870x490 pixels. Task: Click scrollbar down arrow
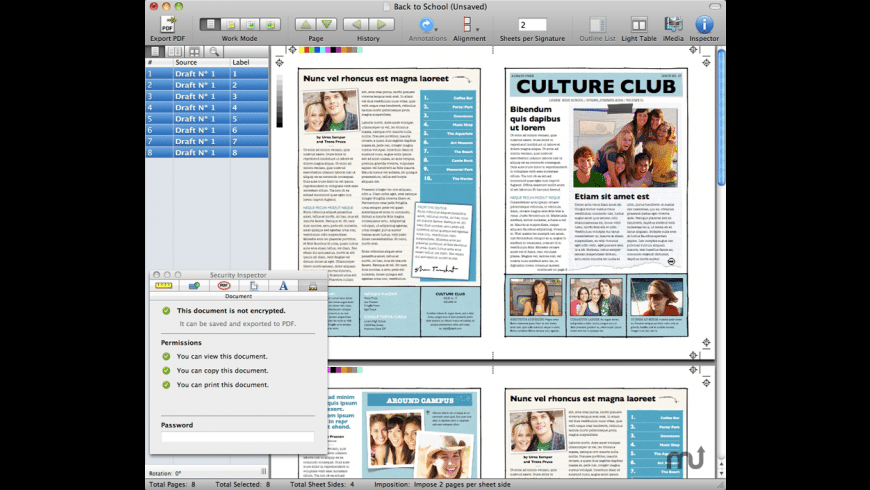721,473
